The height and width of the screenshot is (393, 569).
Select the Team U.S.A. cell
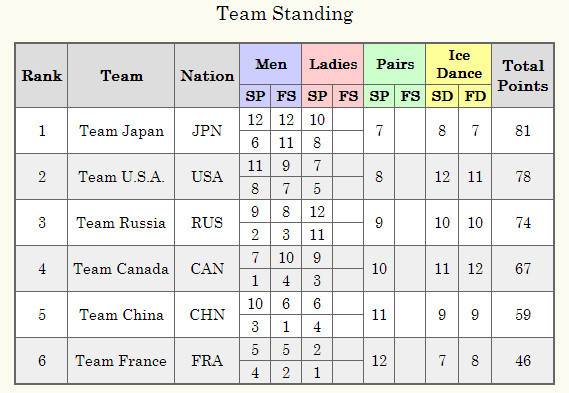121,177
